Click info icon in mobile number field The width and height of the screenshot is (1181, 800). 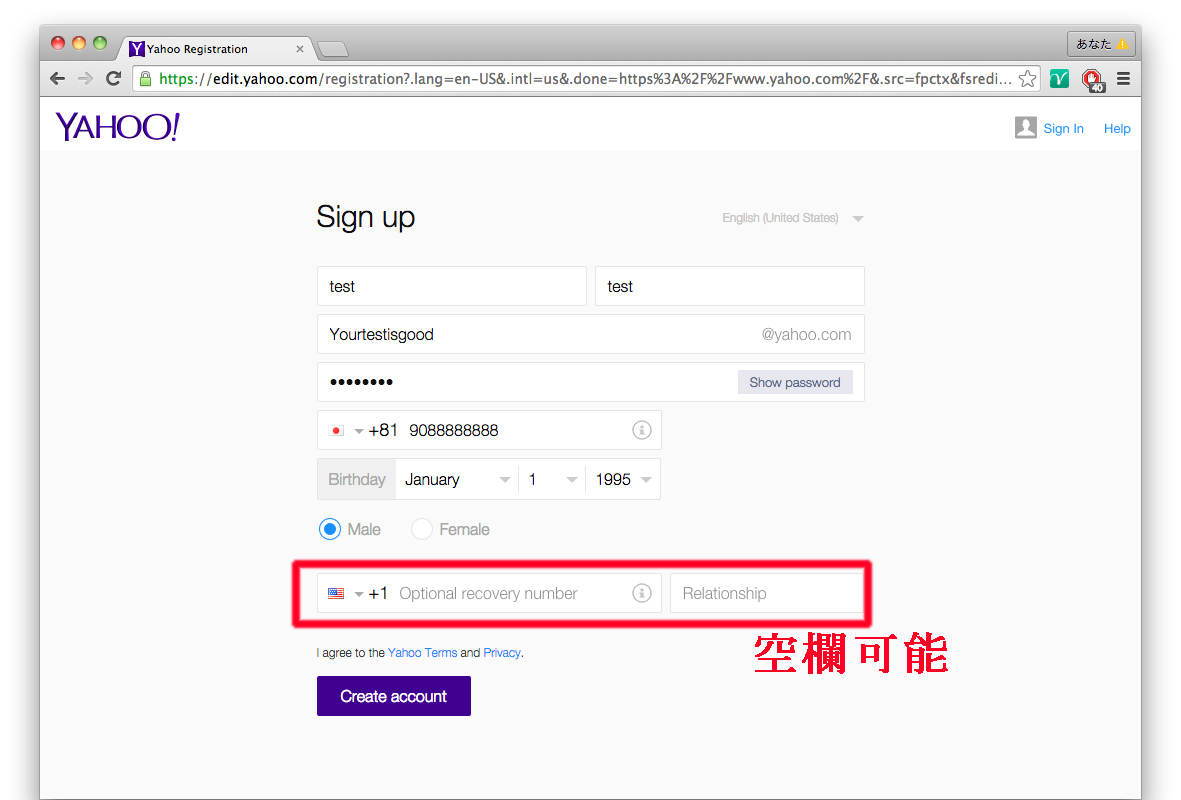point(642,430)
